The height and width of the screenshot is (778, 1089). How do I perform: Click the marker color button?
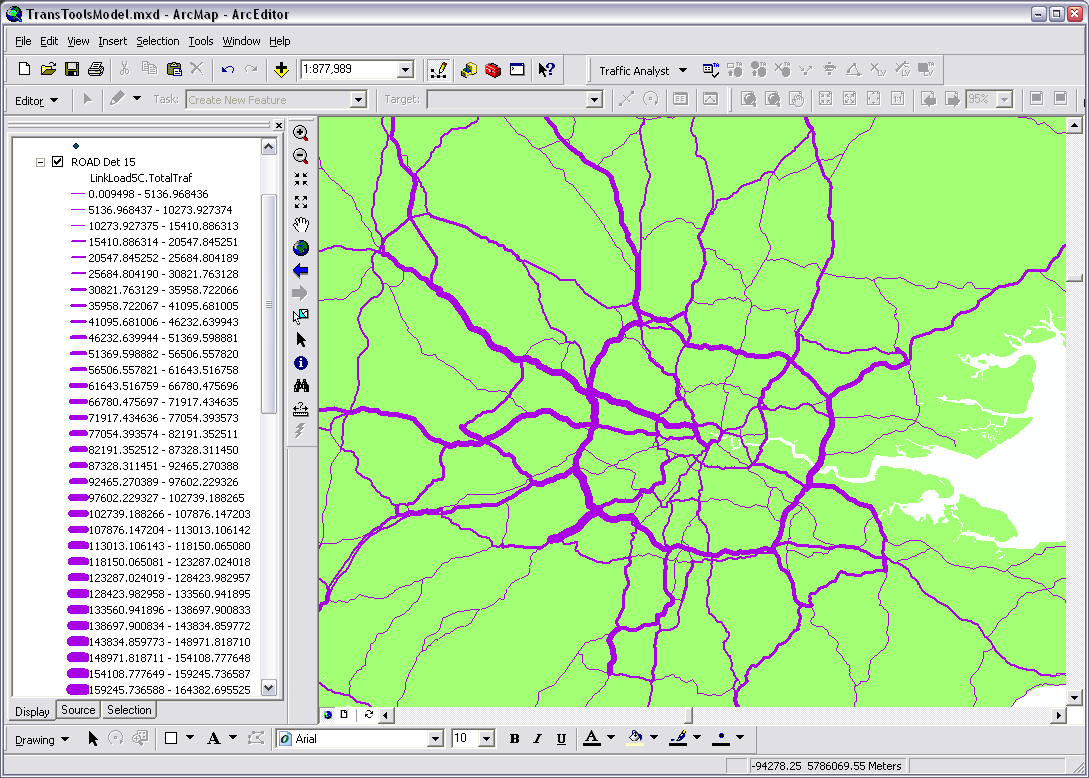pyautogui.click(x=722, y=738)
